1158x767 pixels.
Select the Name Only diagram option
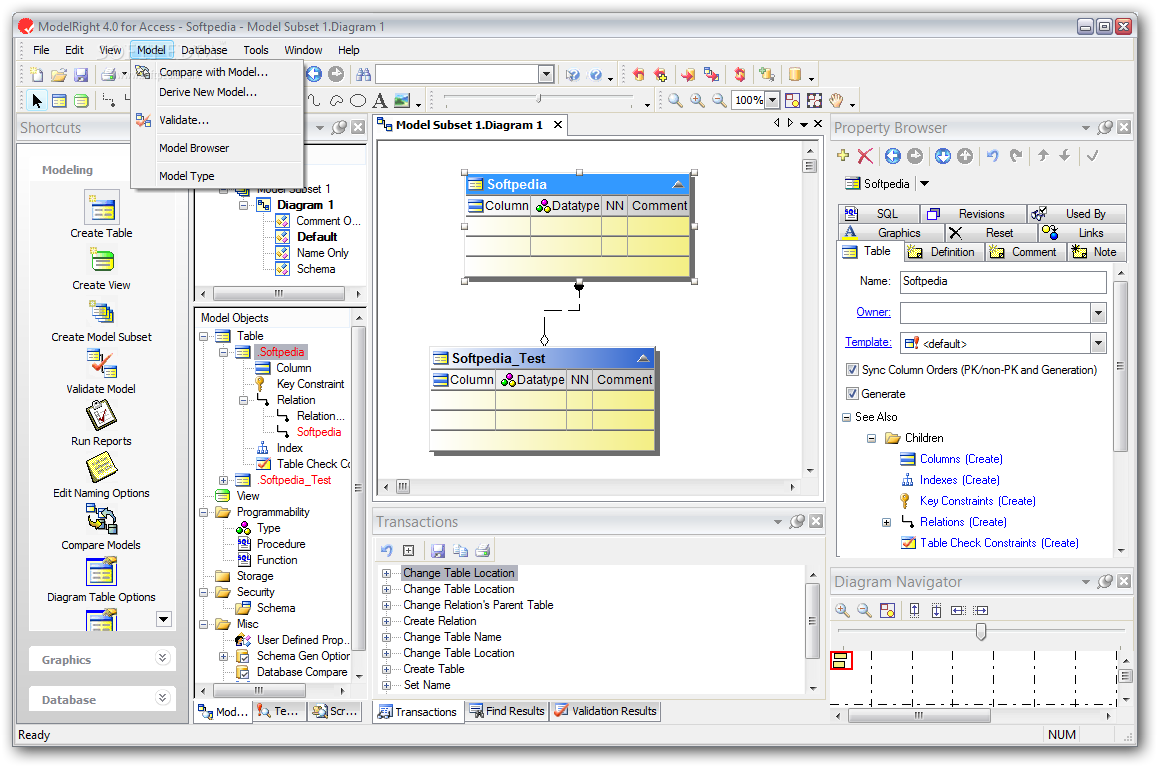[x=323, y=253]
